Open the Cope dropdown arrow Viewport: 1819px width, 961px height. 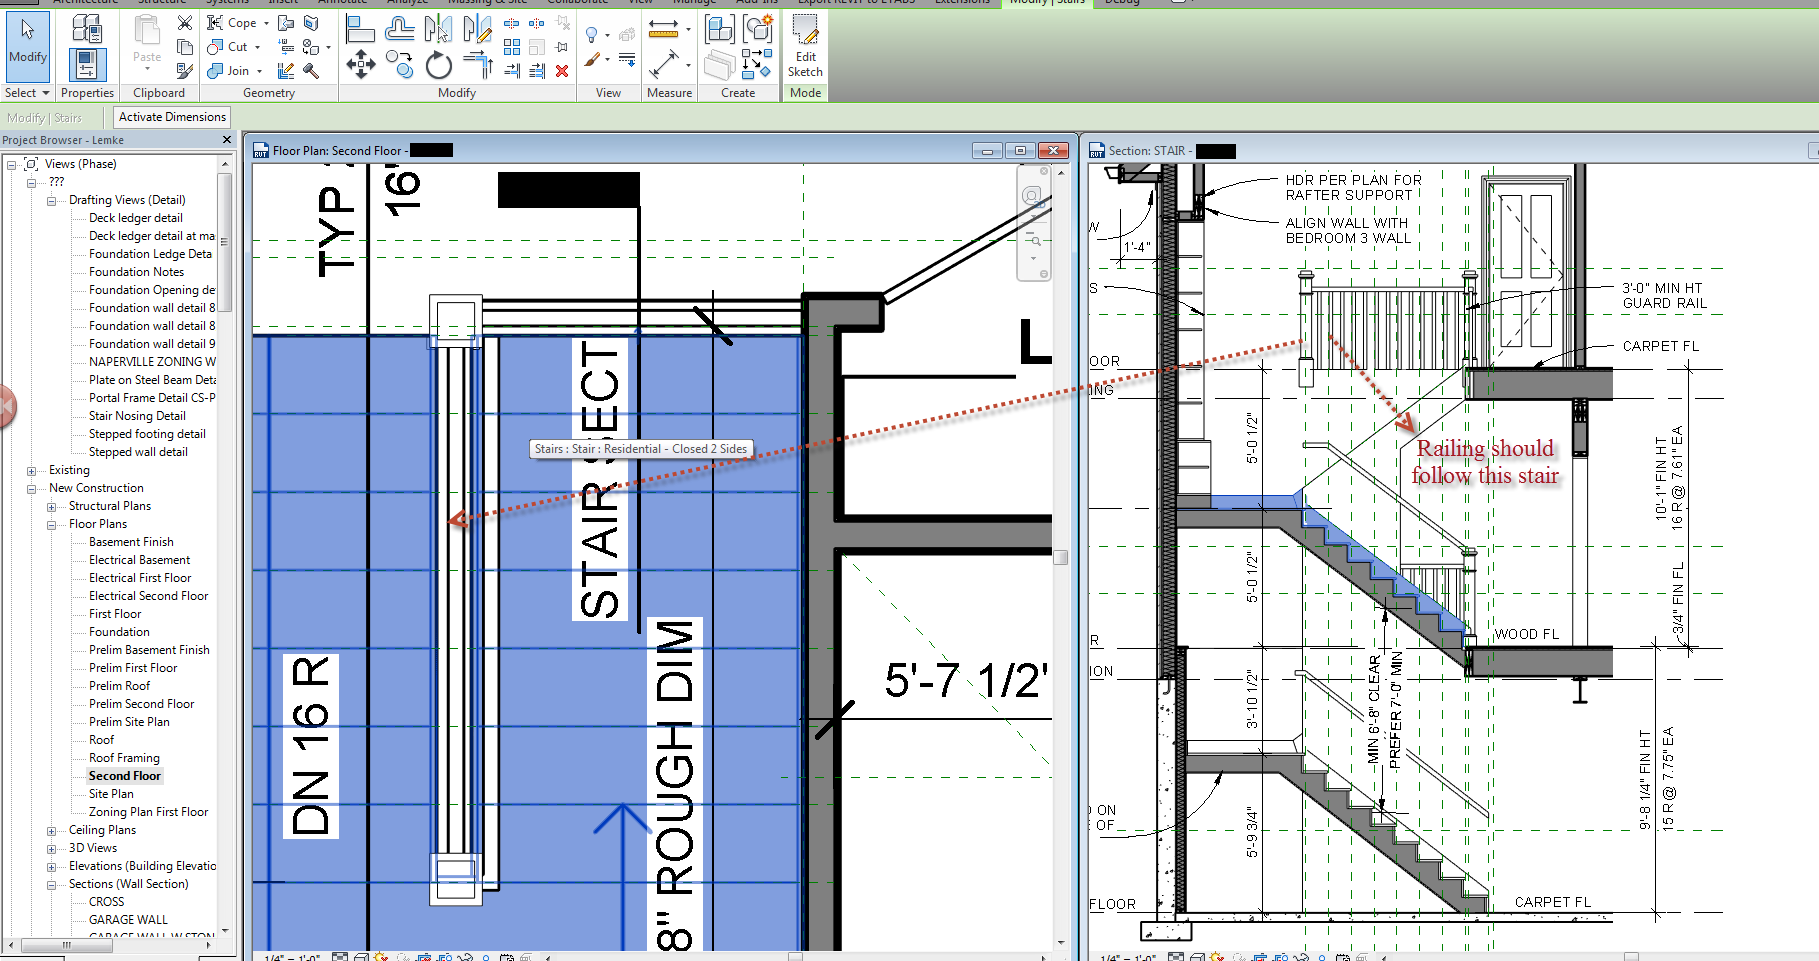tap(267, 23)
